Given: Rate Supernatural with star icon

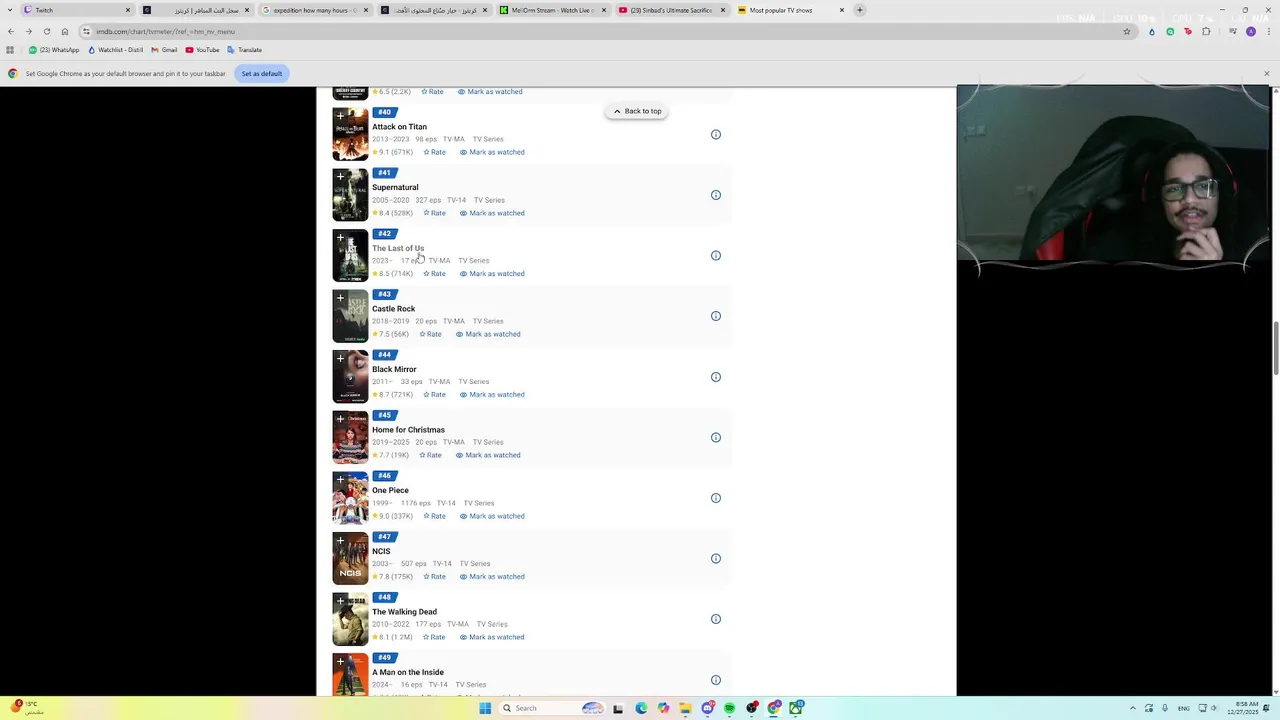Looking at the screenshot, I should coord(434,213).
